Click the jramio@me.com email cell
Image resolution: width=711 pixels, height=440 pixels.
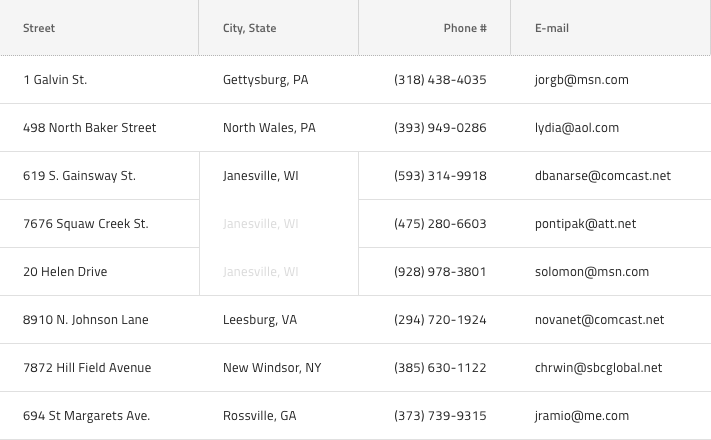click(582, 416)
